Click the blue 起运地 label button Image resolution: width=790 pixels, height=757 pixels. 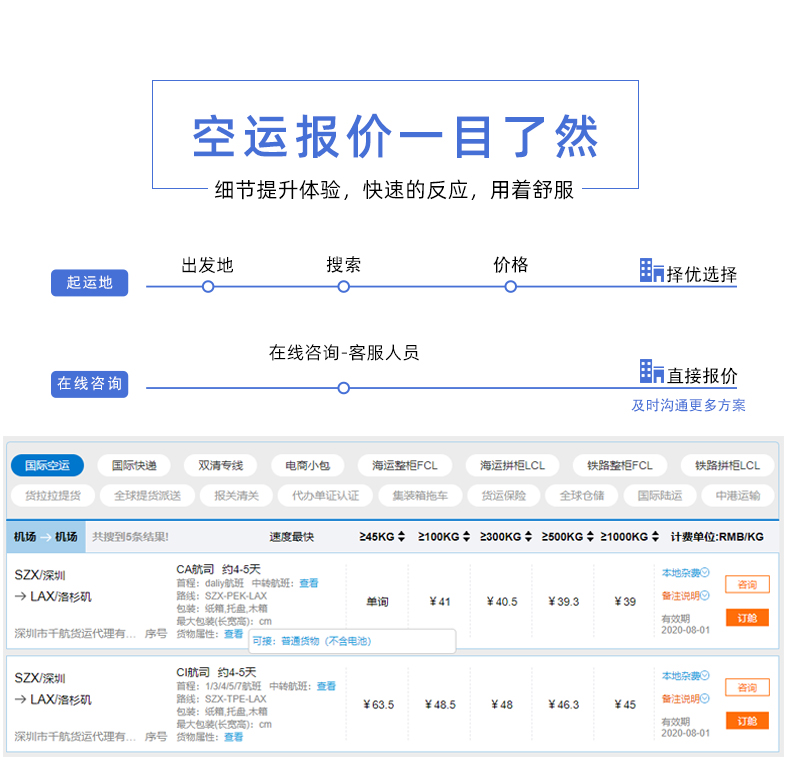[89, 283]
